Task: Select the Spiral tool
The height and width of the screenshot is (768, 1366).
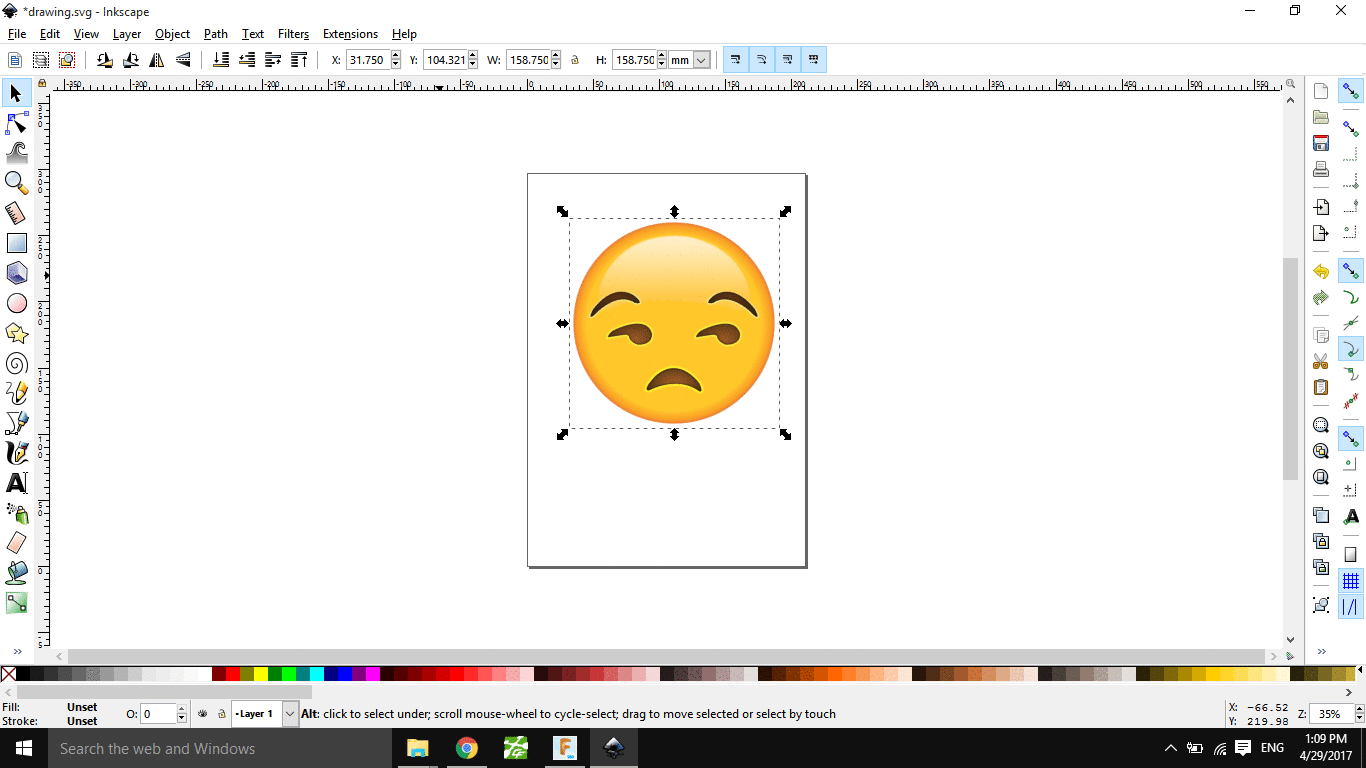Action: coord(16,363)
